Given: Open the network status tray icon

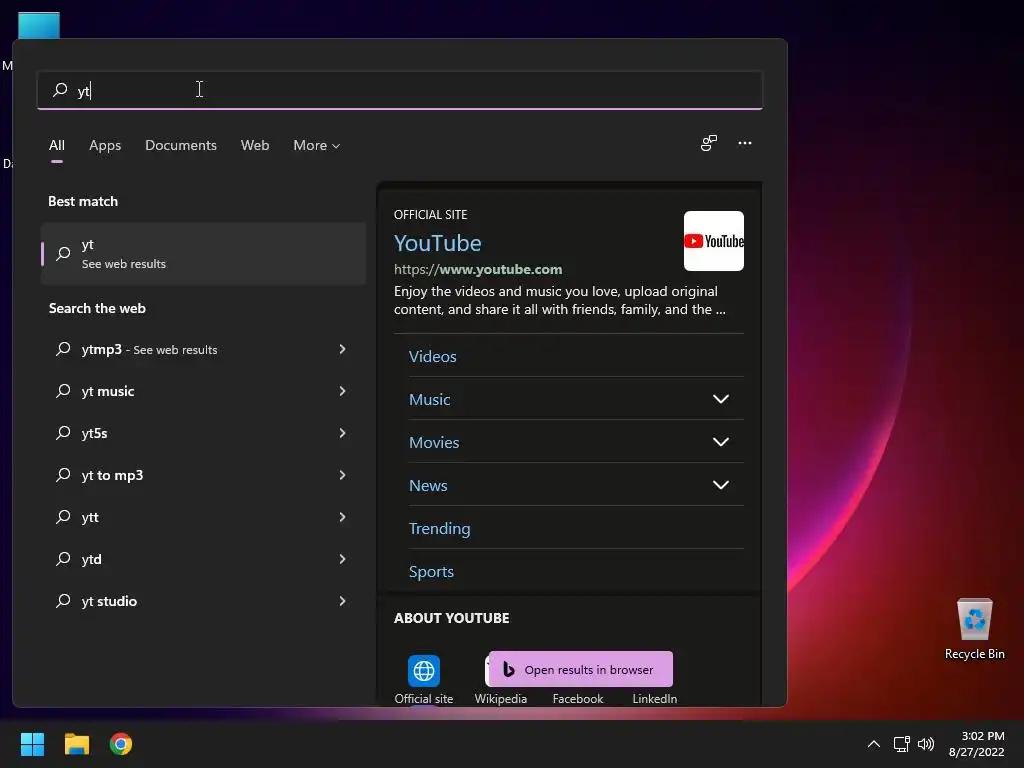Looking at the screenshot, I should [x=902, y=744].
